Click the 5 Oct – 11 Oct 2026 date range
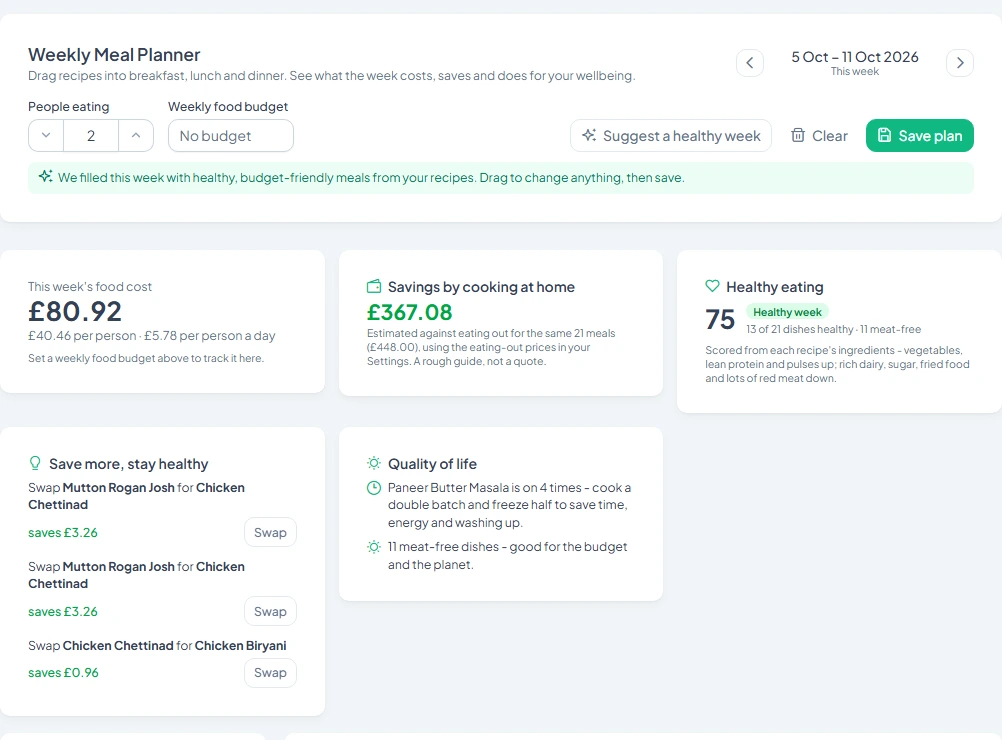The height and width of the screenshot is (740, 1002). 855,57
